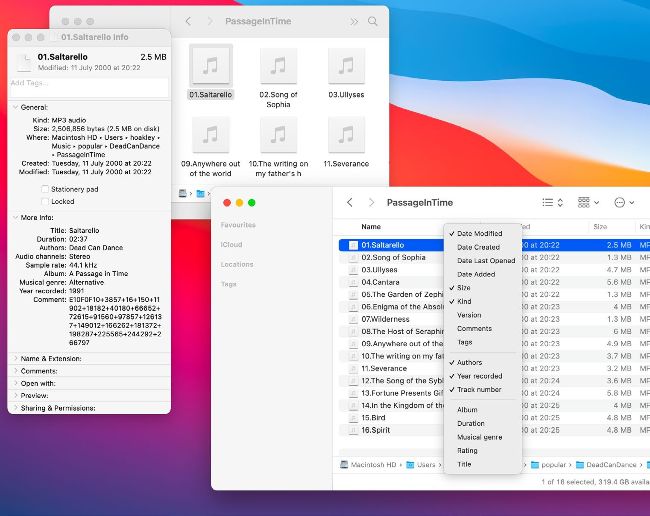Screen dimensions: 650x516
Task: Select 16.Spirit in the file list
Action: click(376, 430)
